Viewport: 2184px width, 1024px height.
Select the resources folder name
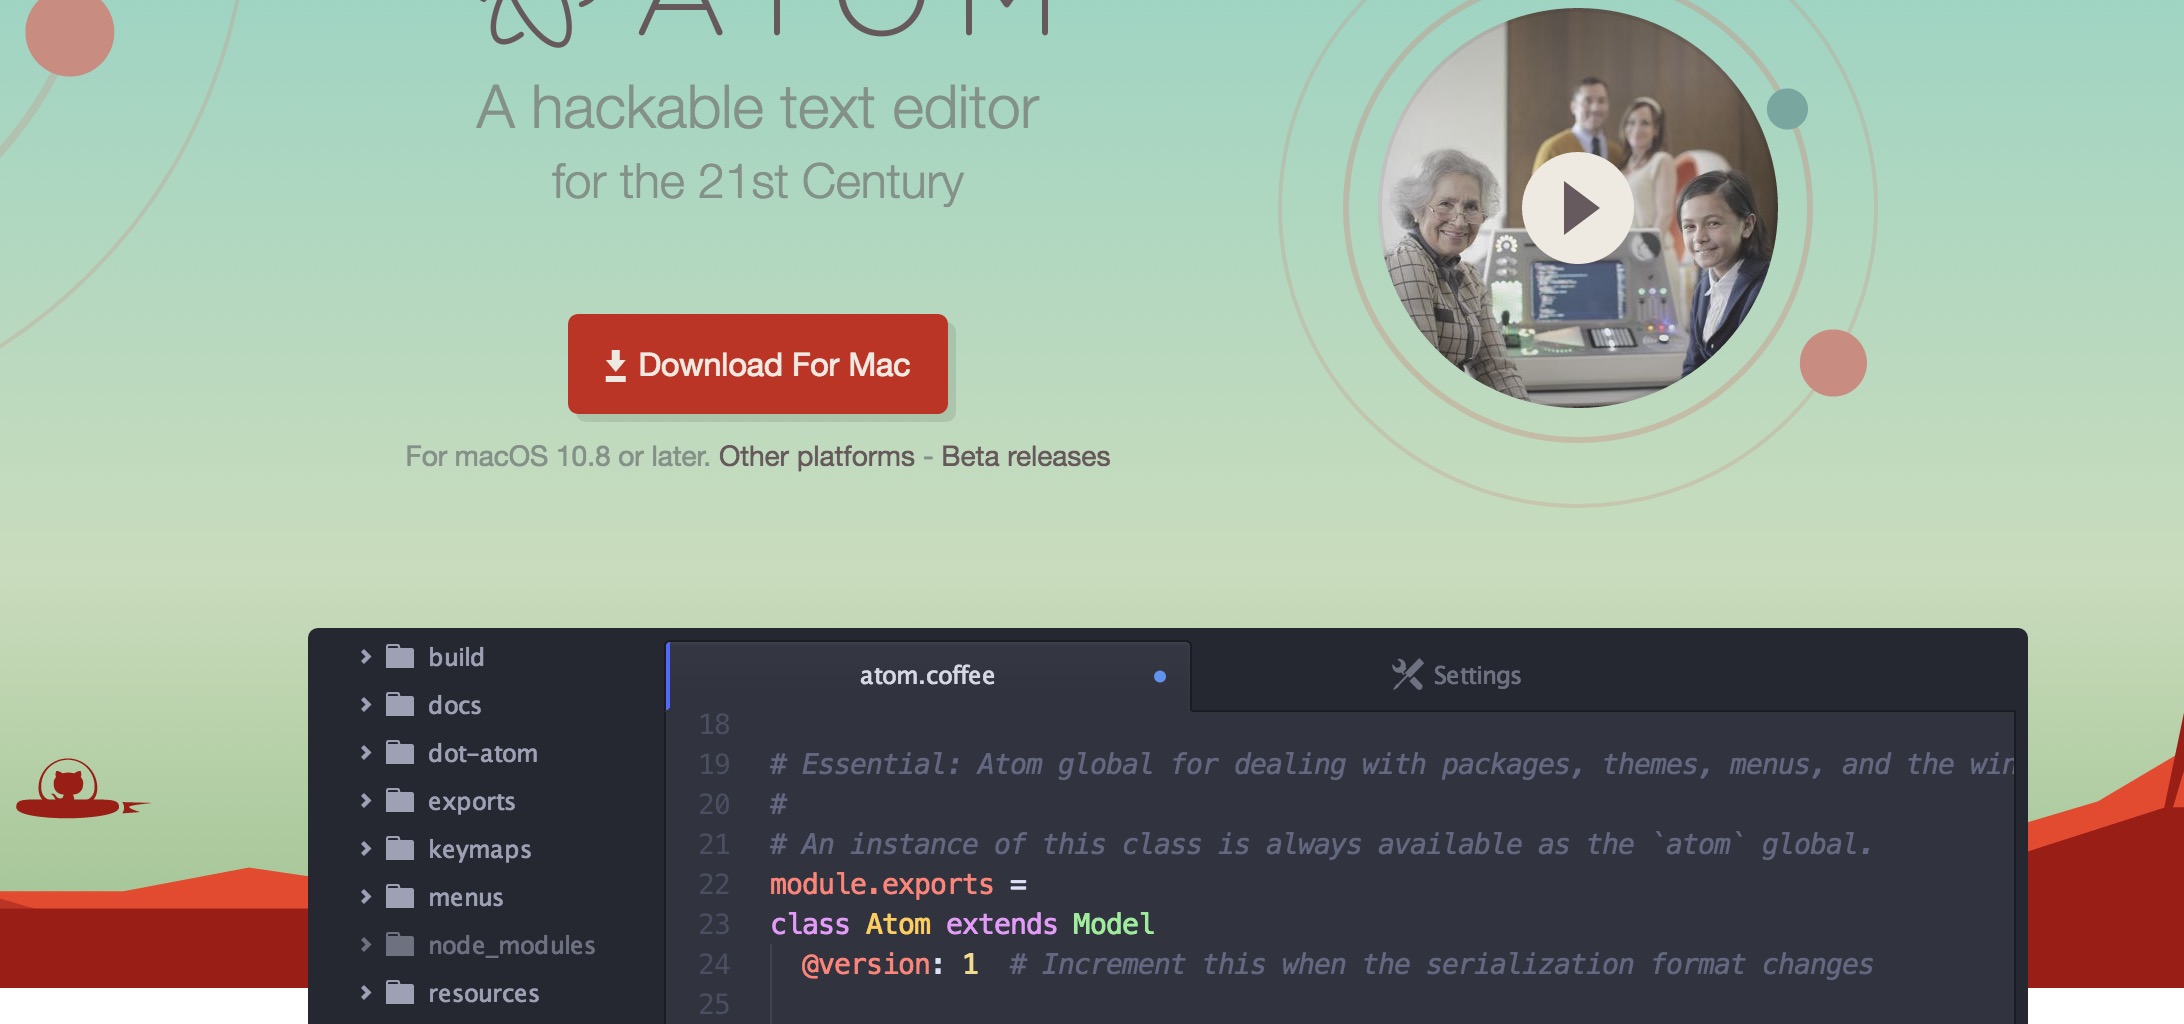coord(483,993)
